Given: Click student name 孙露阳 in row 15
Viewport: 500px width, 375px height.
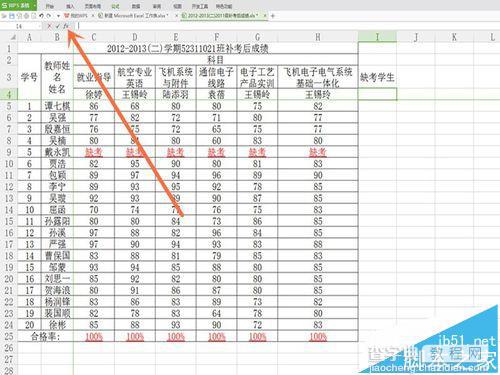Looking at the screenshot, I should (x=57, y=221).
